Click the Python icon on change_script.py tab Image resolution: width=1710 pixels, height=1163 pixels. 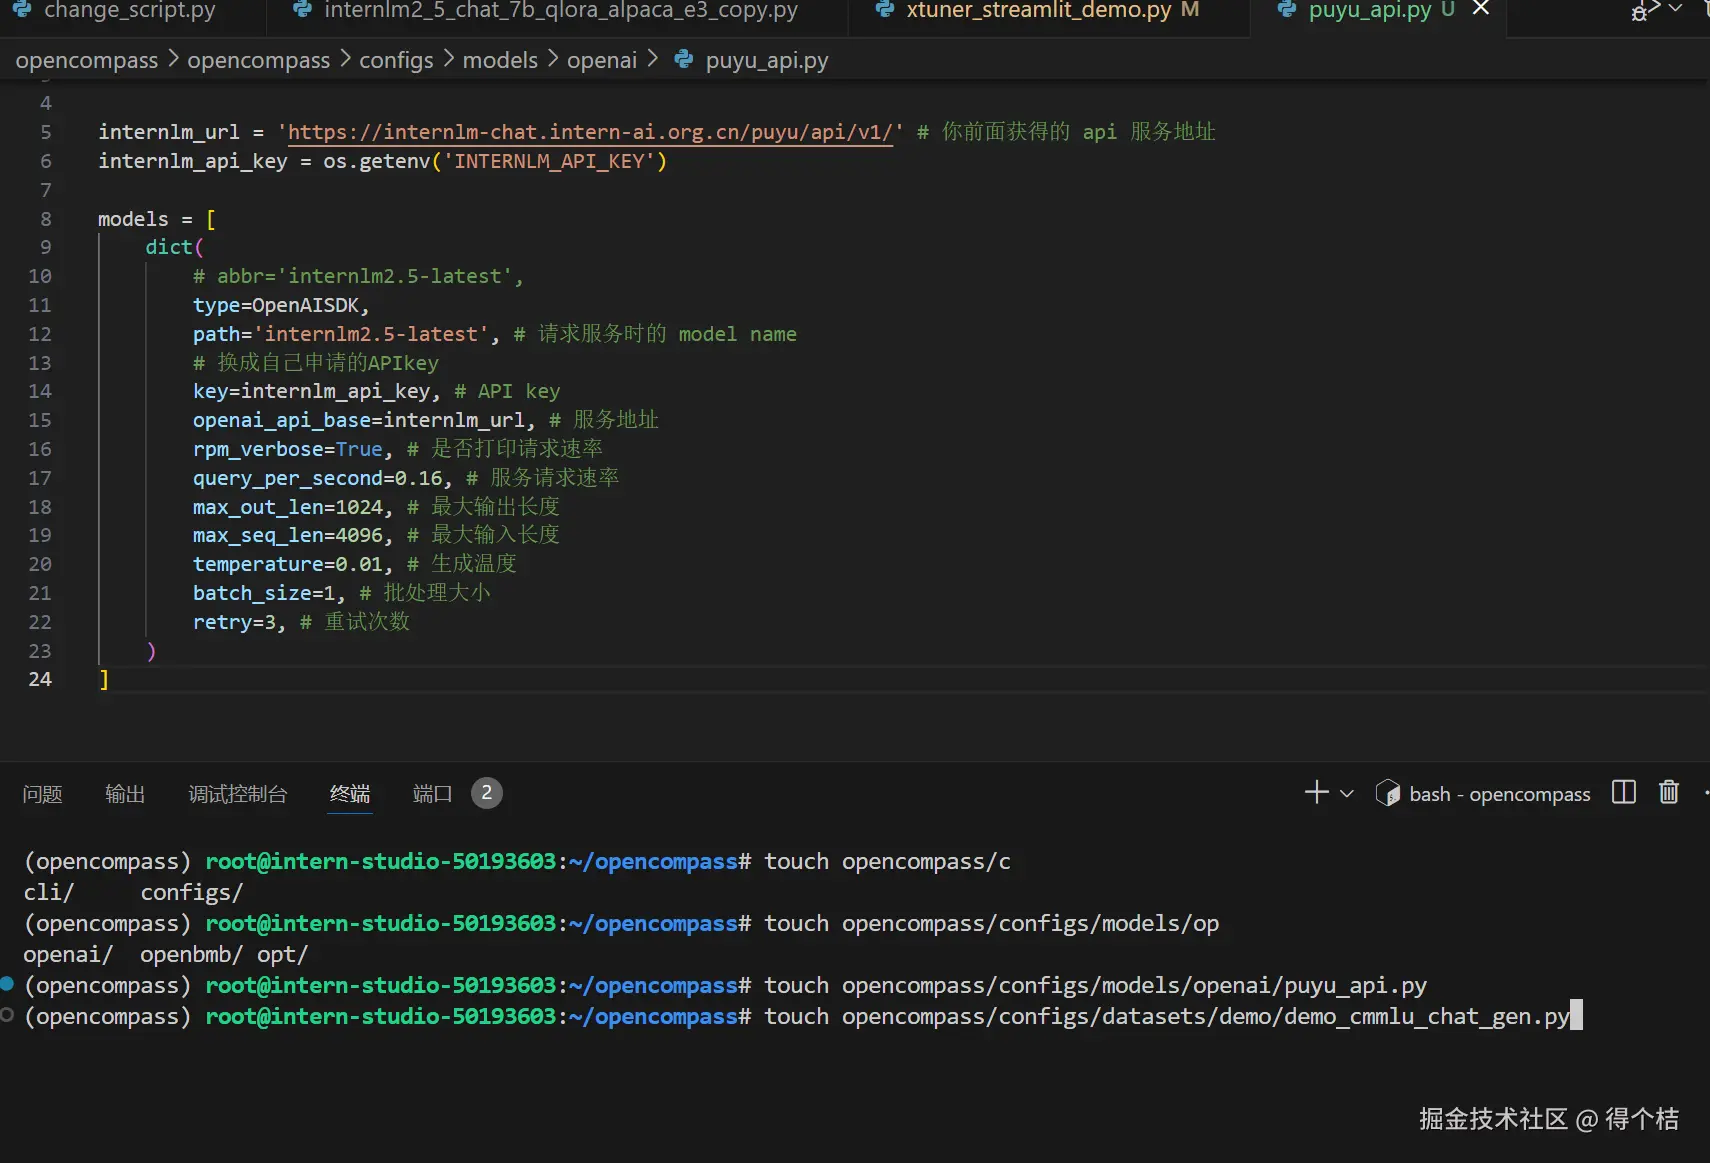pos(22,10)
